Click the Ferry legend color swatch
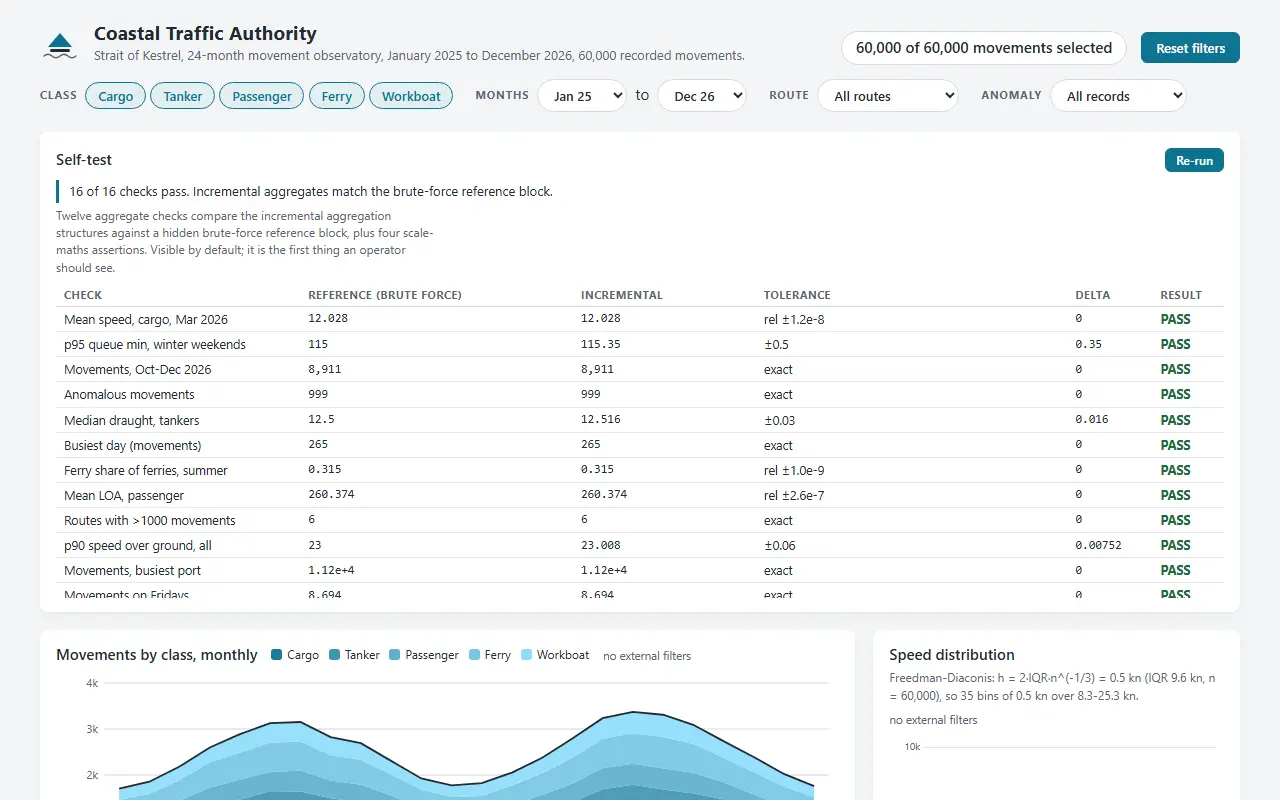Viewport: 1280px width, 800px height. (475, 655)
